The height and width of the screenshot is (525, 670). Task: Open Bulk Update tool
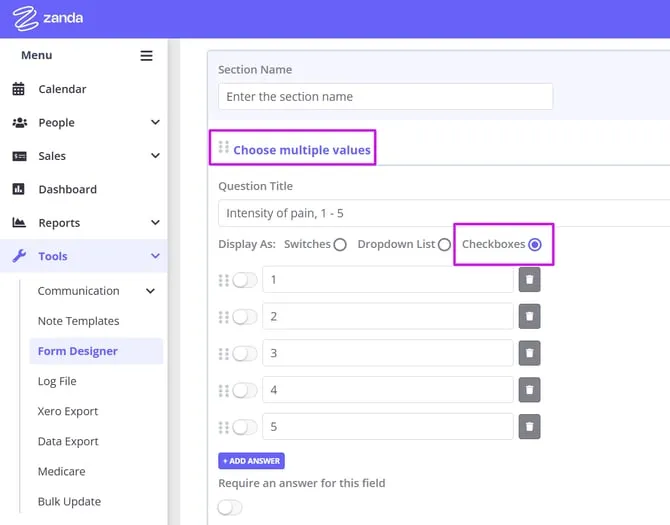click(69, 502)
